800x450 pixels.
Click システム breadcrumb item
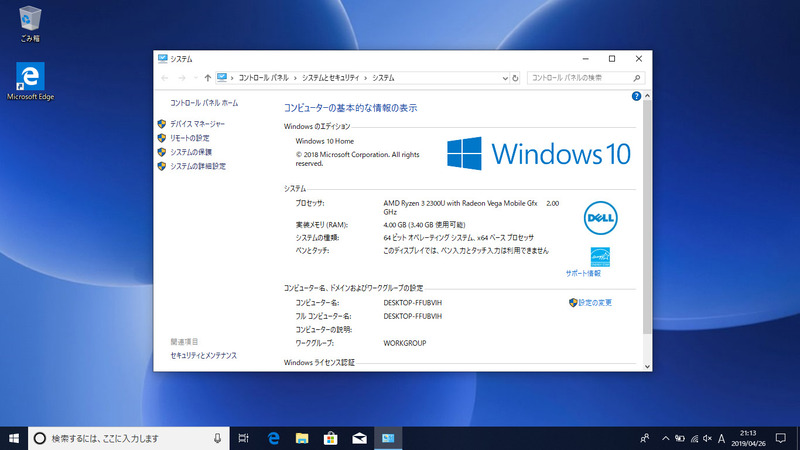[383, 78]
